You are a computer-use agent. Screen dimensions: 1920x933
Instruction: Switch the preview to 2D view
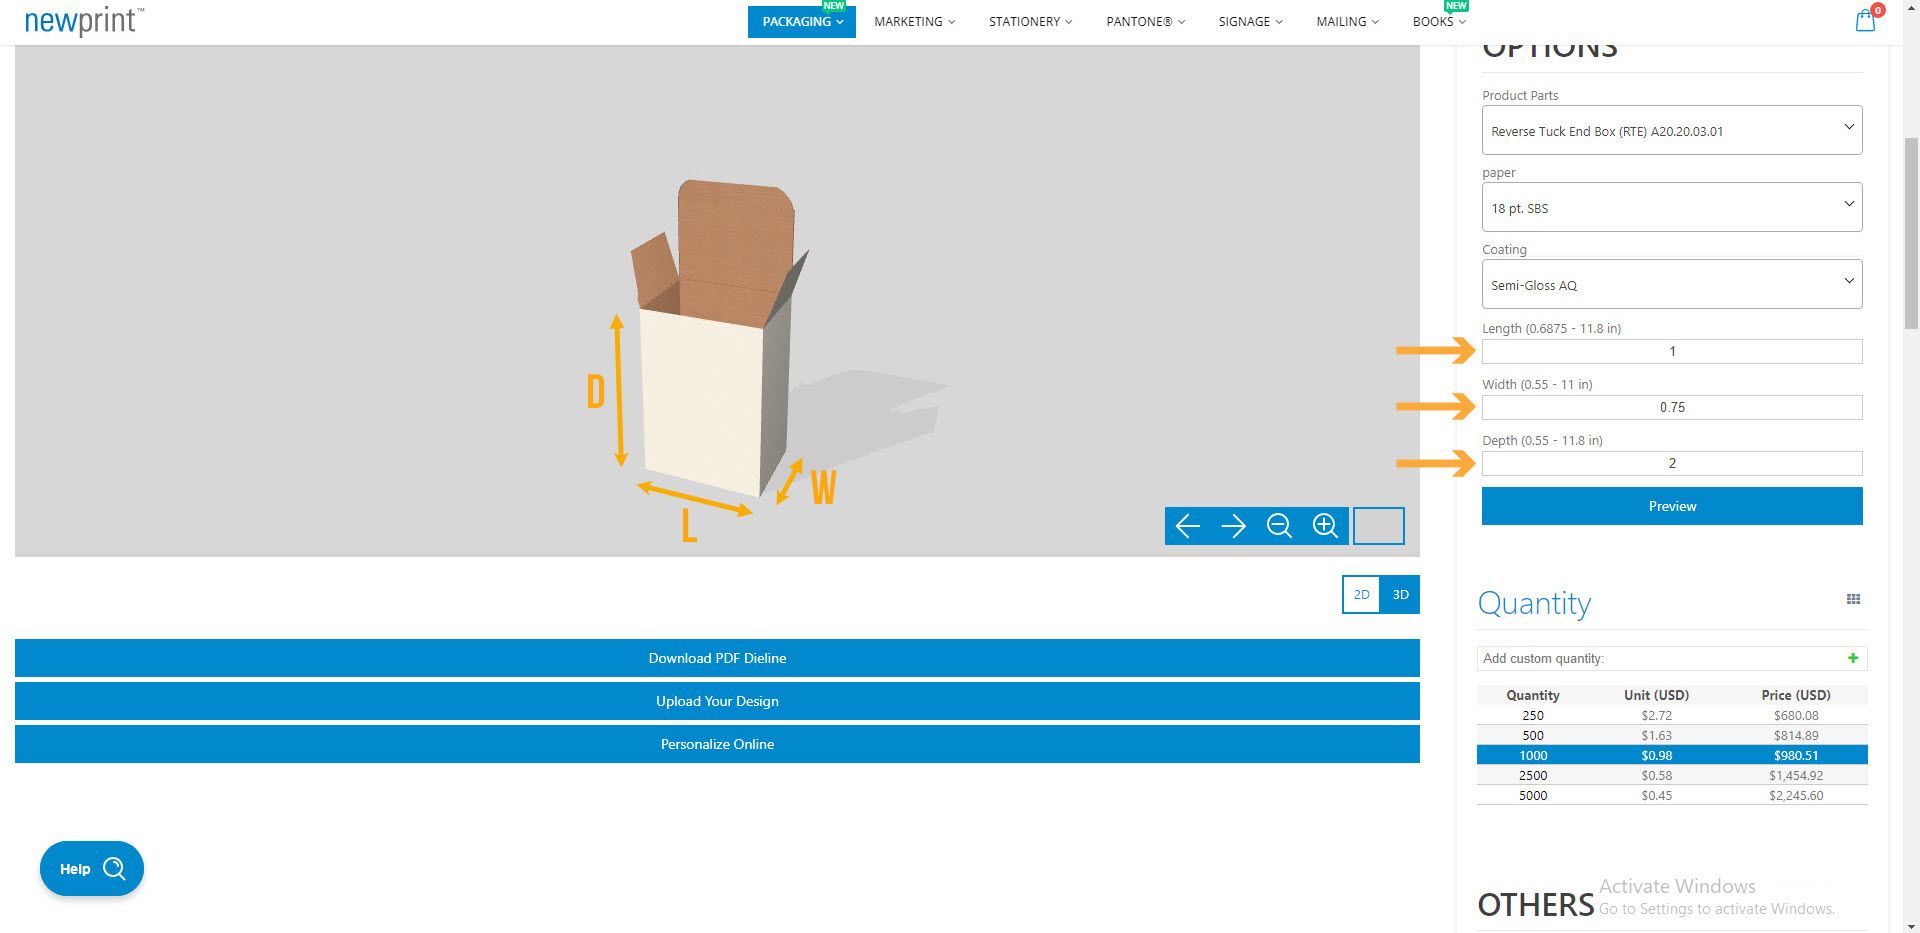click(1361, 593)
